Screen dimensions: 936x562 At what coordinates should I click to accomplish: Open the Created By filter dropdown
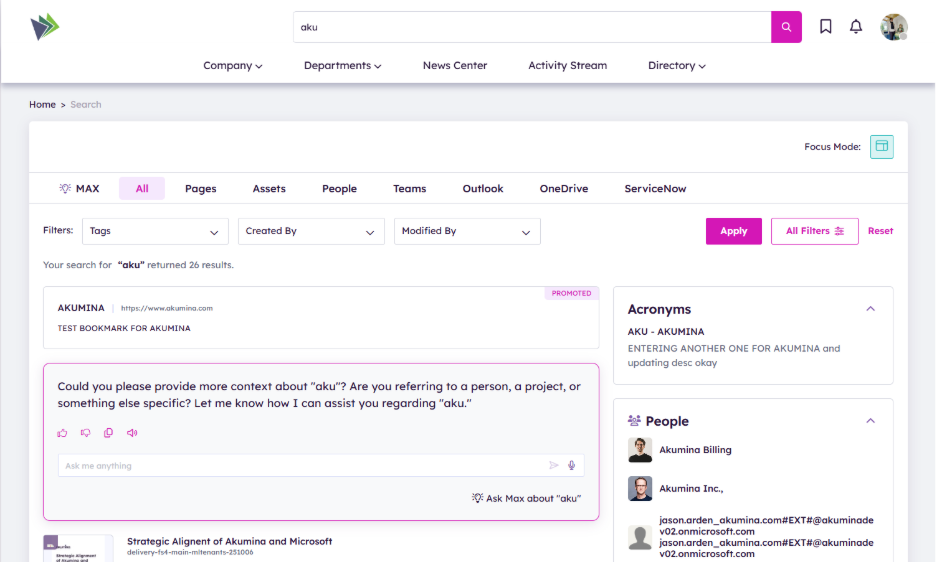(311, 231)
